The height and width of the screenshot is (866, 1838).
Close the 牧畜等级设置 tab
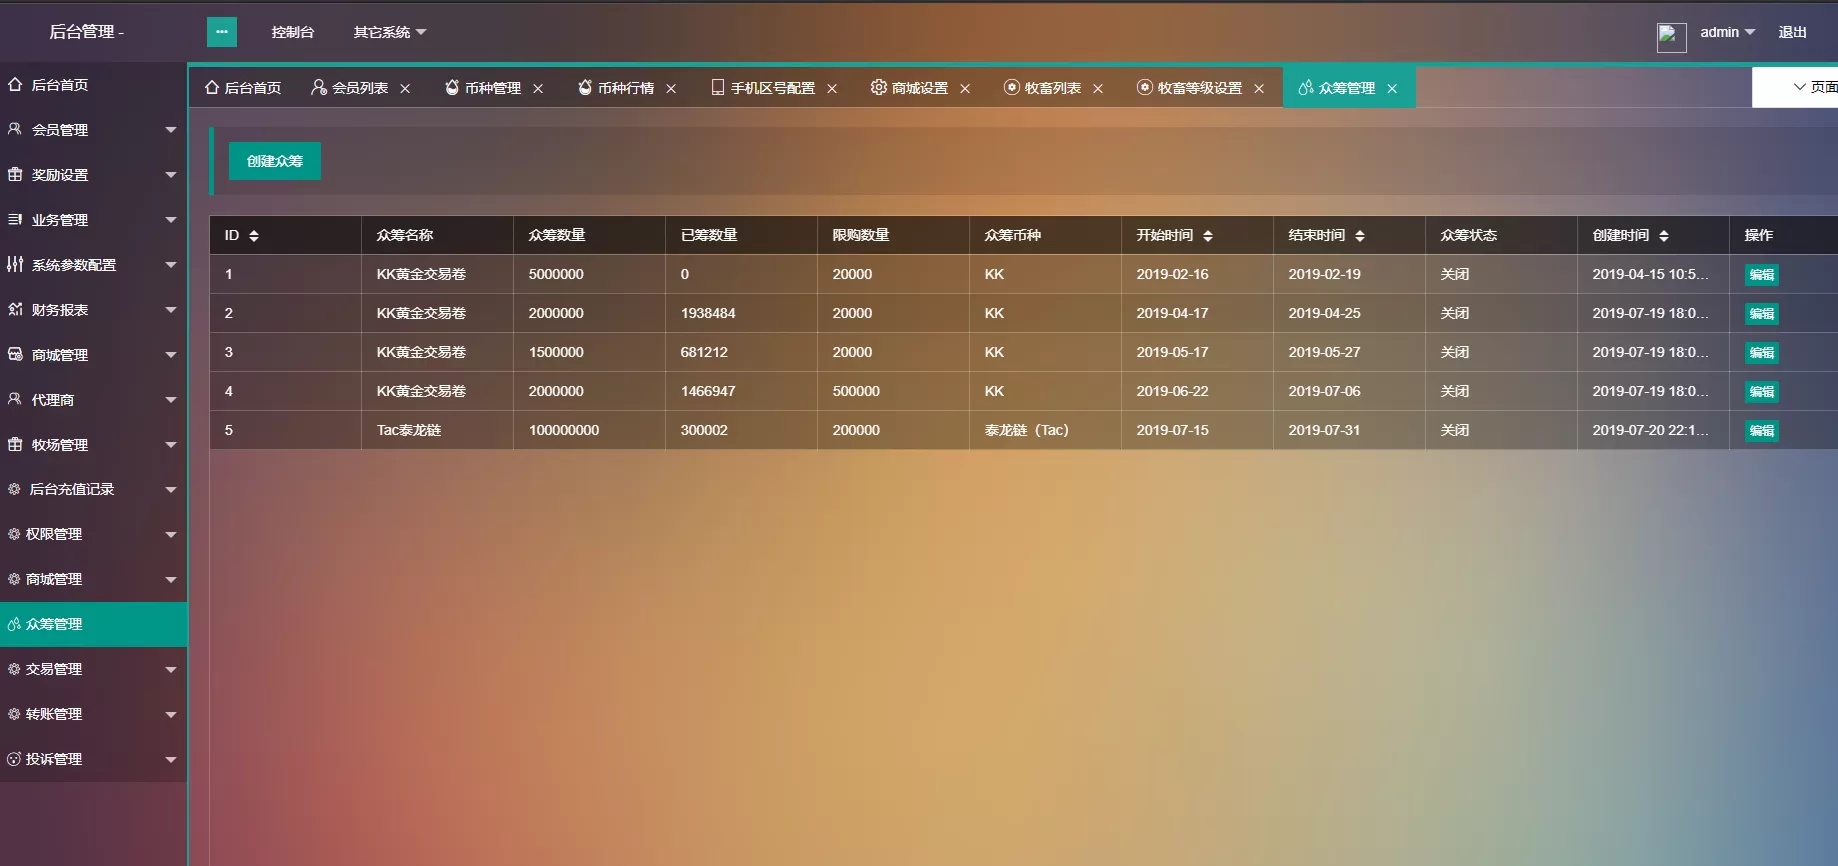[x=1259, y=89]
